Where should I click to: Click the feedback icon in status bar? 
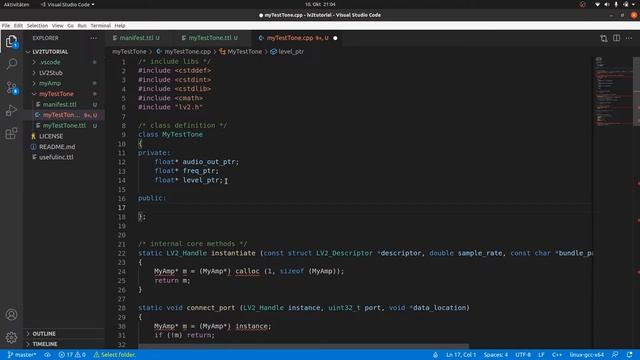click(x=615, y=355)
